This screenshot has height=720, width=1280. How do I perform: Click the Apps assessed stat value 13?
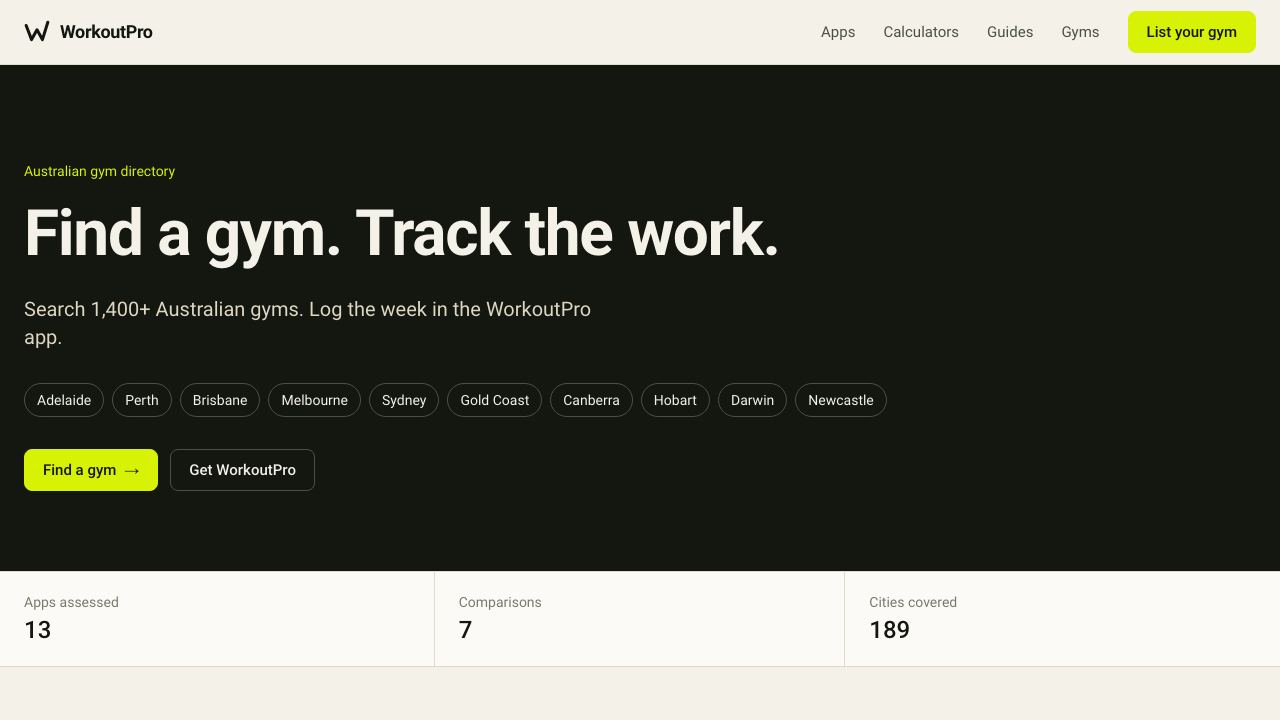tap(38, 630)
